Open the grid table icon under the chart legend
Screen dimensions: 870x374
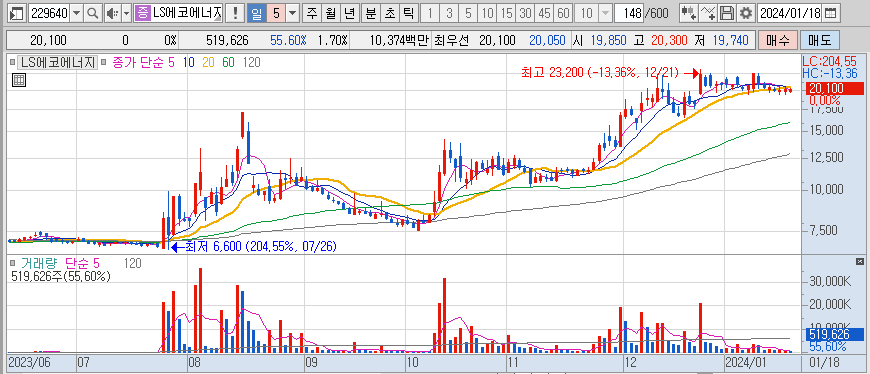tap(19, 80)
